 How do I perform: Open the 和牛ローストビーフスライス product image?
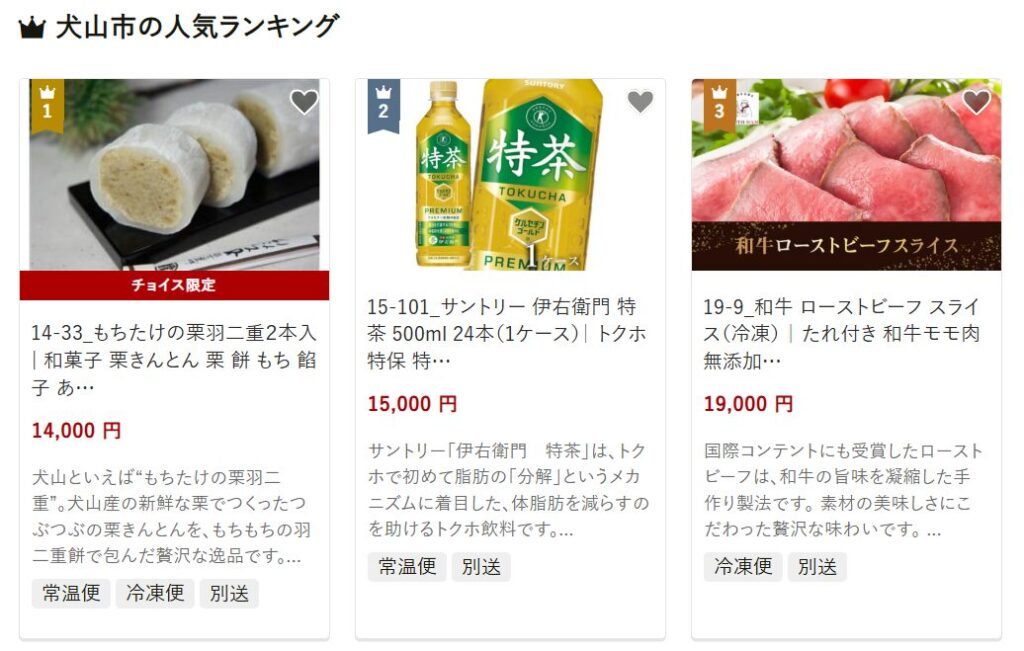pos(846,174)
